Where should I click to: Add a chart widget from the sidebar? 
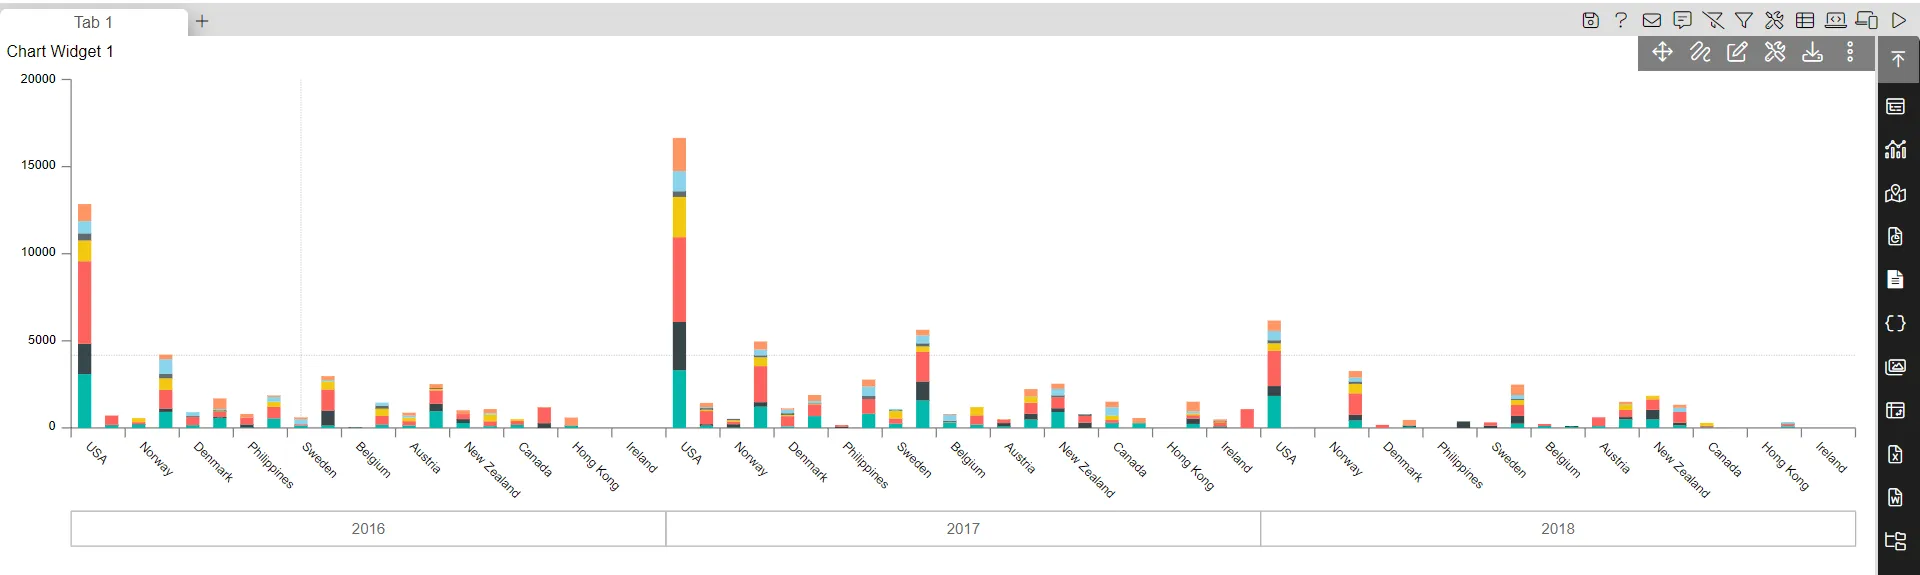pyautogui.click(x=1896, y=150)
